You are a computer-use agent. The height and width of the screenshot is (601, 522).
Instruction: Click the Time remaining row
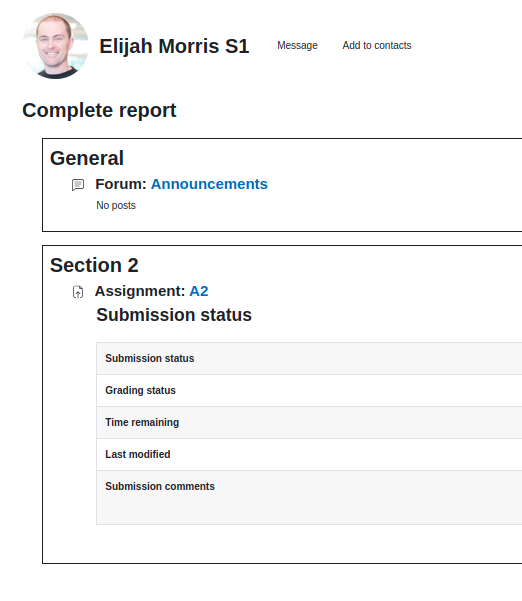pos(309,422)
